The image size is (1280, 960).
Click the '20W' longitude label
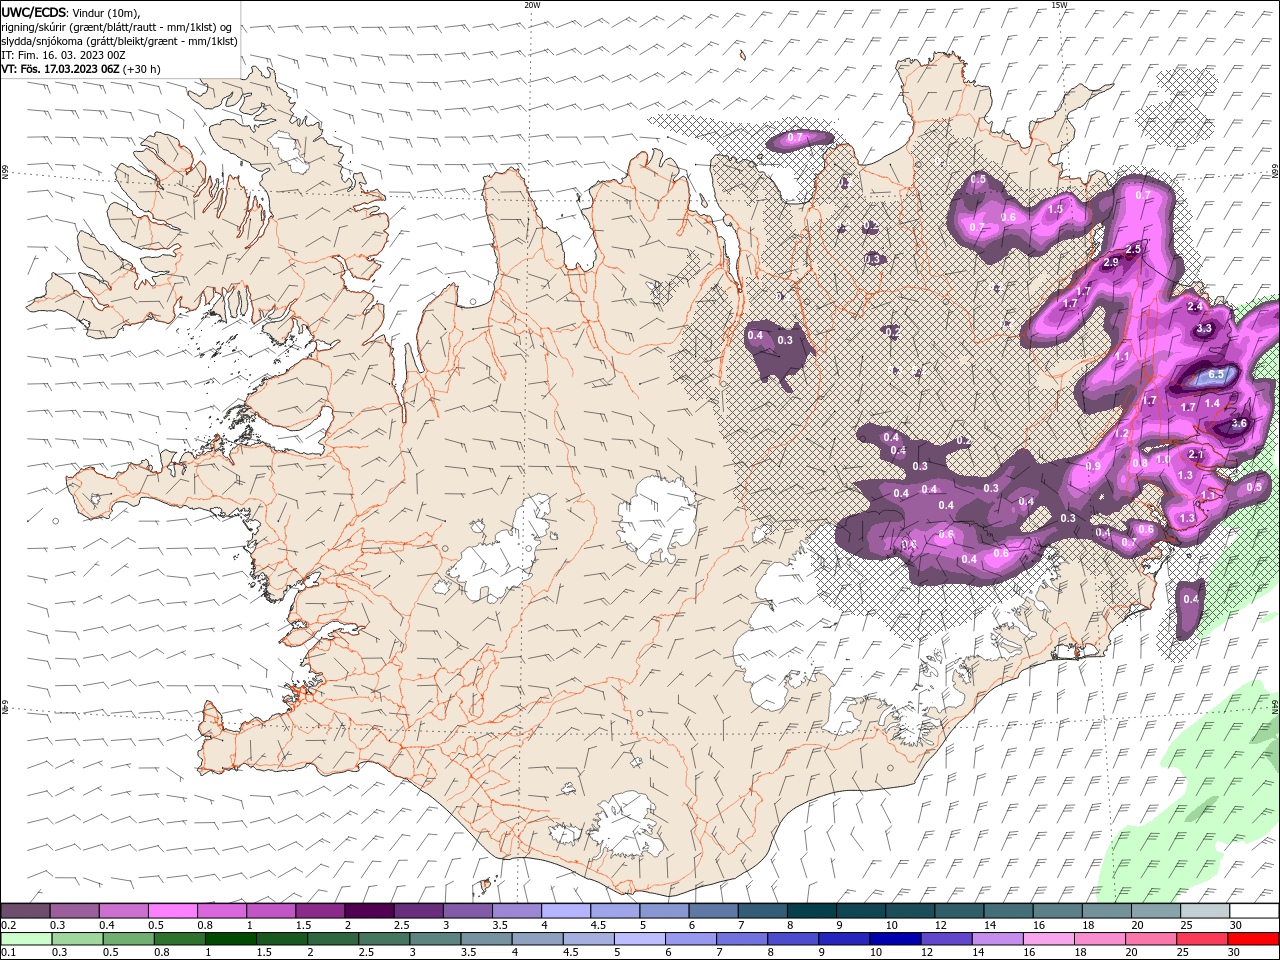(x=532, y=5)
